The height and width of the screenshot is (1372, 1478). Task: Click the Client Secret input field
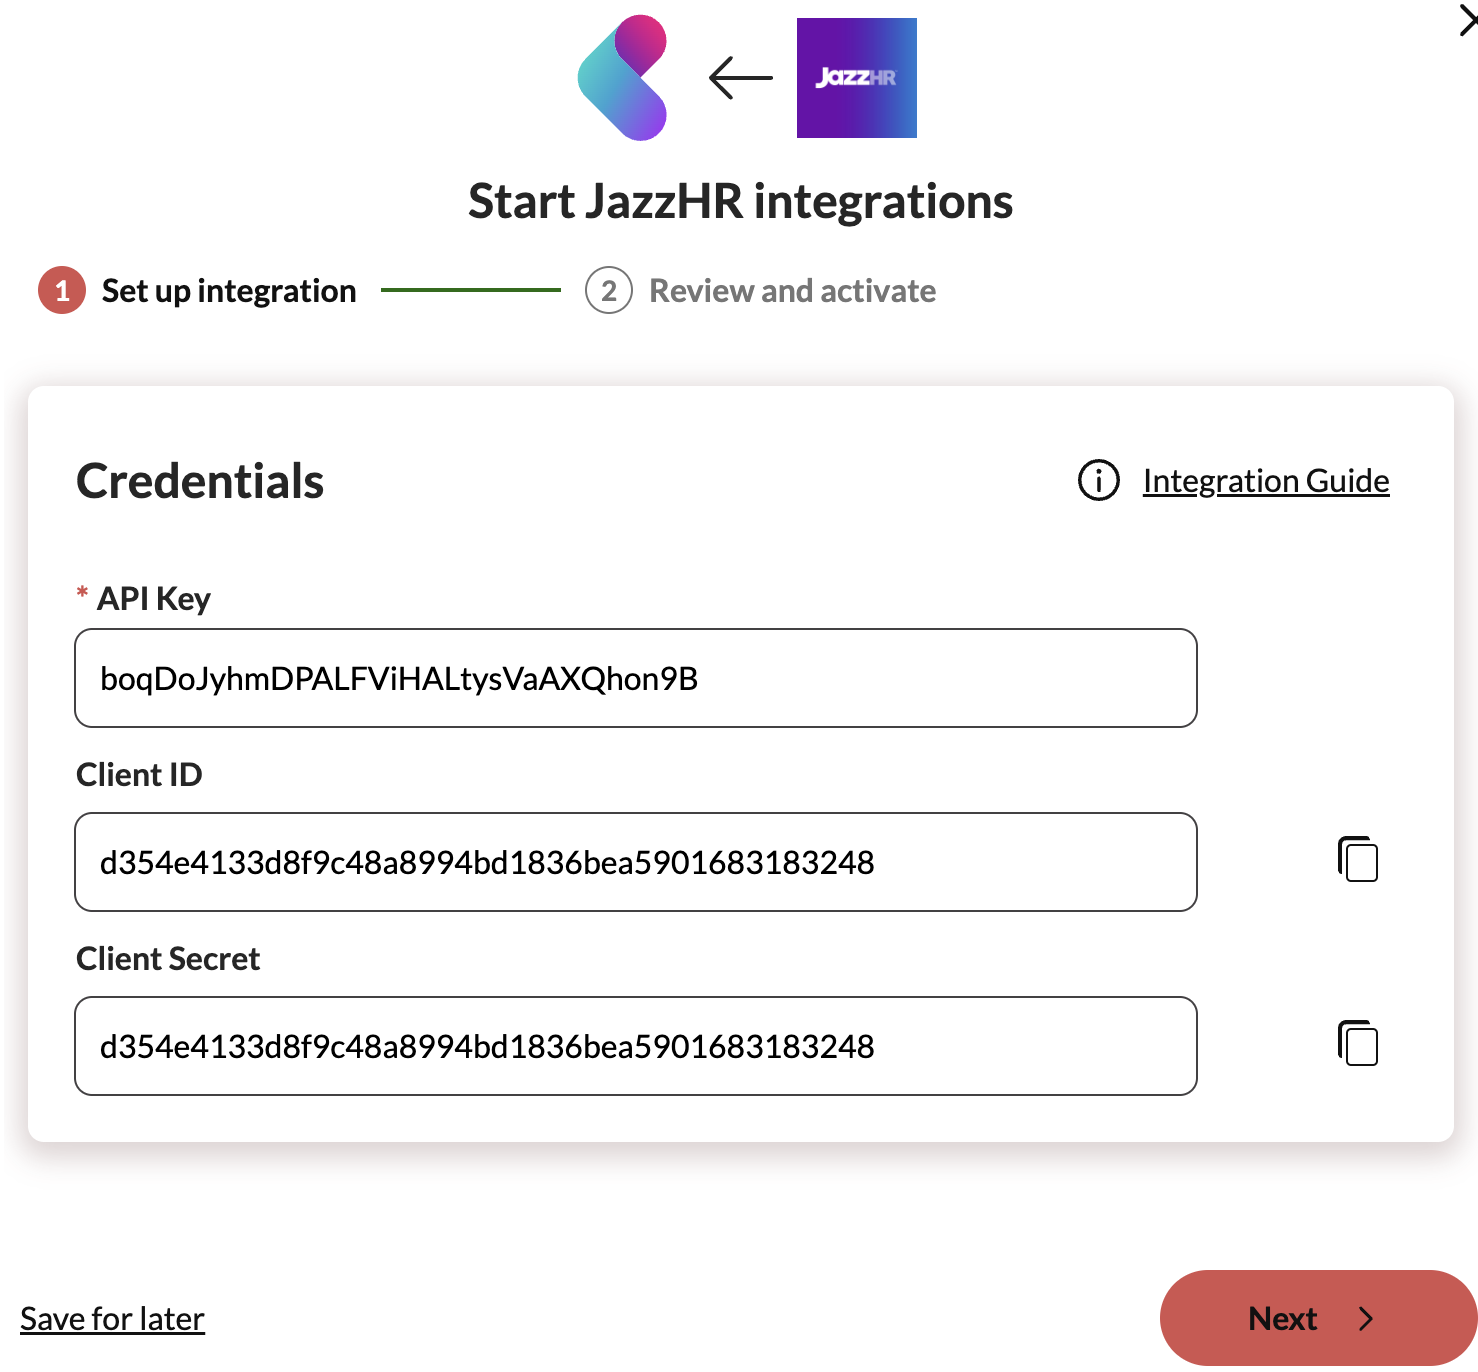click(635, 1046)
